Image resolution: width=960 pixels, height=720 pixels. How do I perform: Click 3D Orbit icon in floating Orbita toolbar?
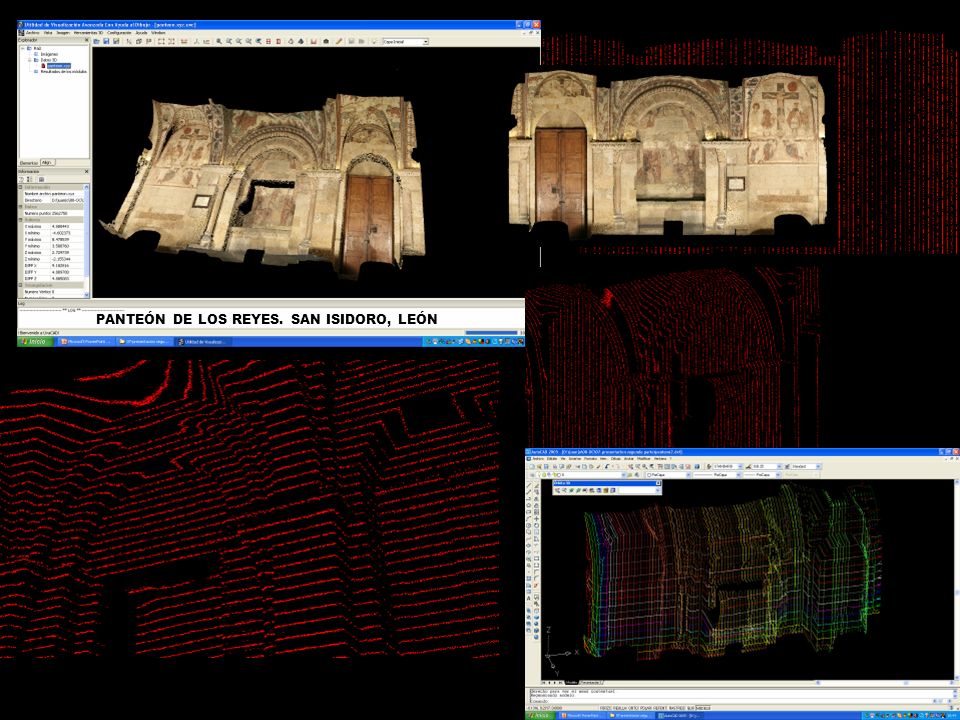(571, 490)
